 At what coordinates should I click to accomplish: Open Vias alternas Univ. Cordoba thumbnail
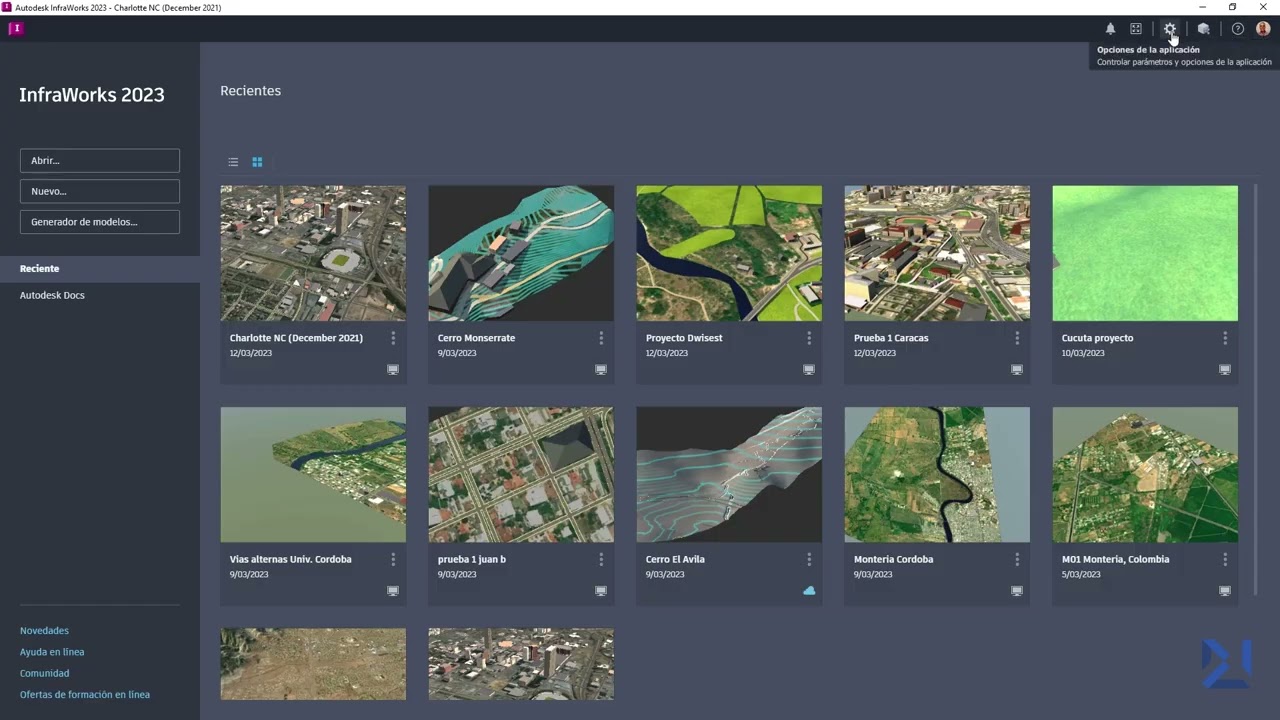click(x=313, y=475)
